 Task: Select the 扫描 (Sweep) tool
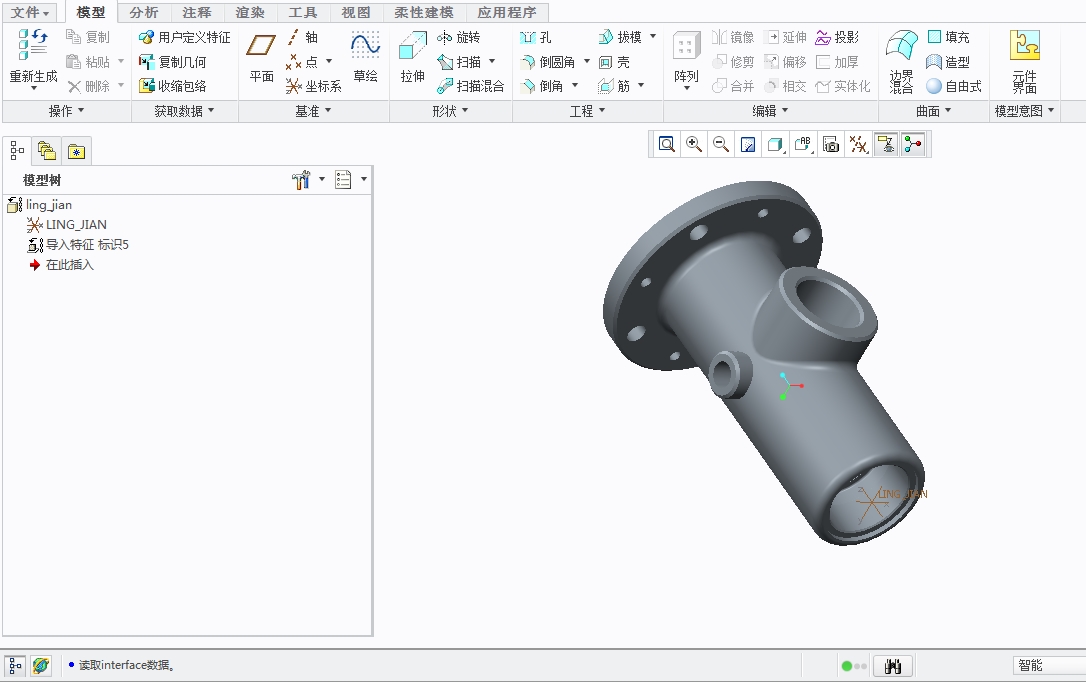[x=459, y=62]
